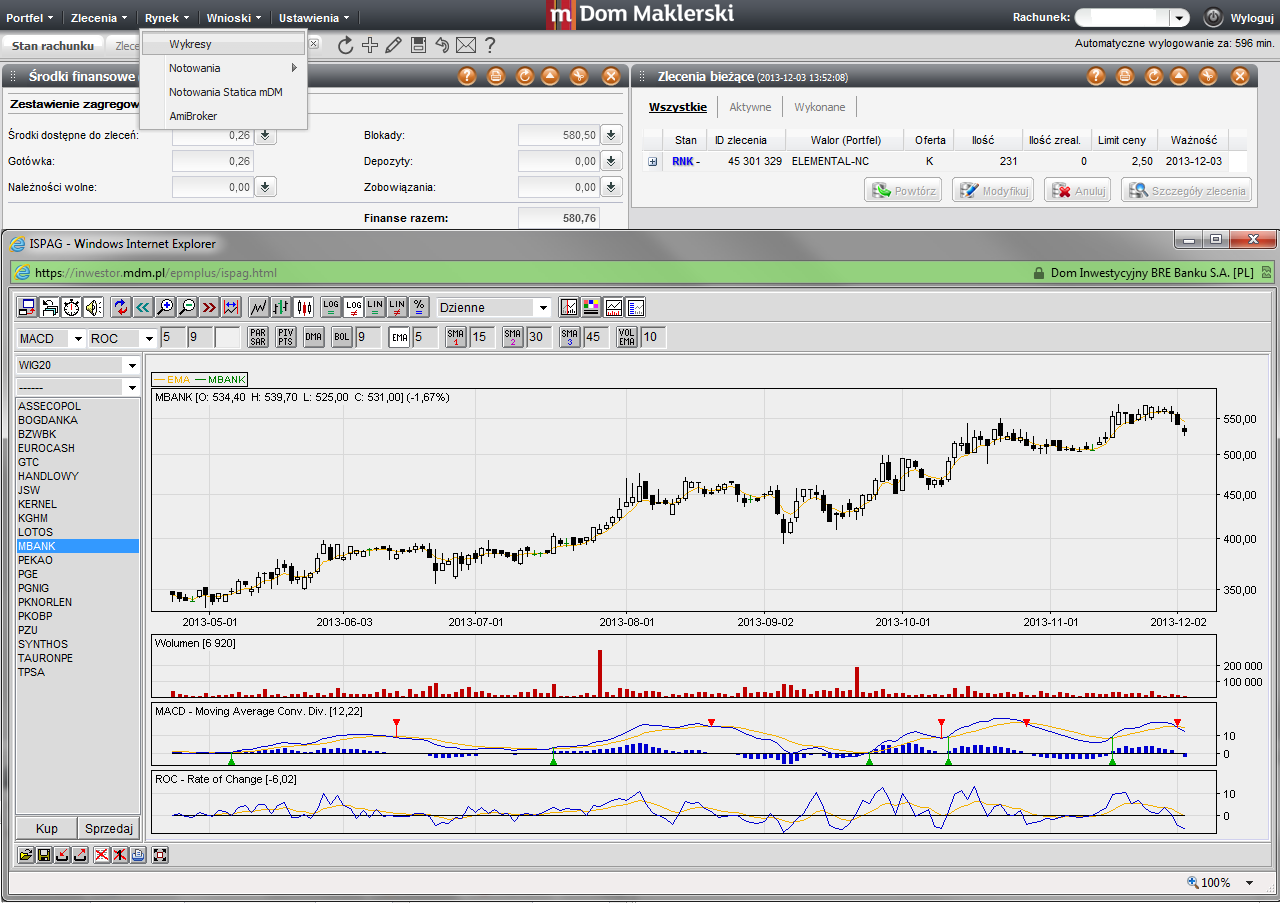Click the pencil edit icon in top toolbar

pyautogui.click(x=394, y=44)
